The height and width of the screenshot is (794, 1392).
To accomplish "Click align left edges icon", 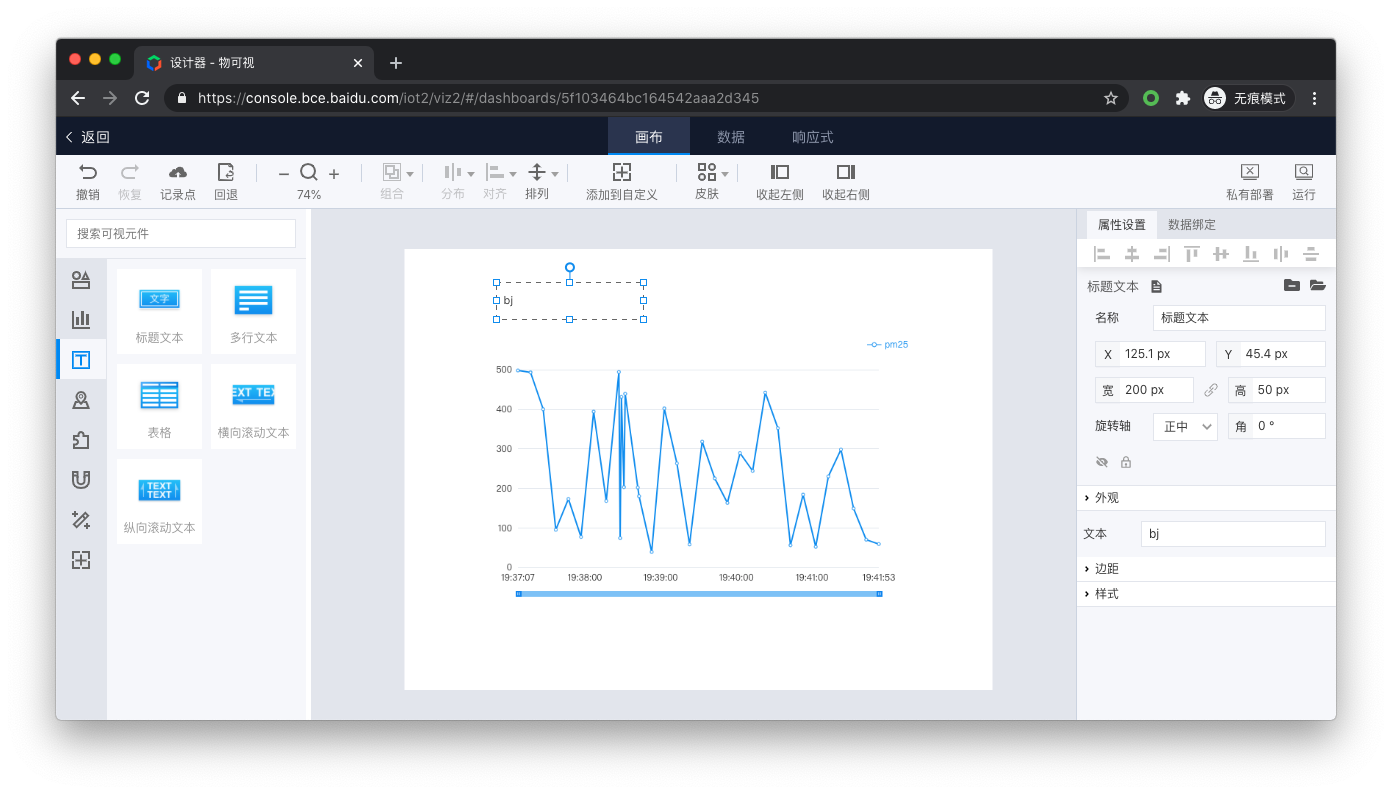I will 1102,254.
